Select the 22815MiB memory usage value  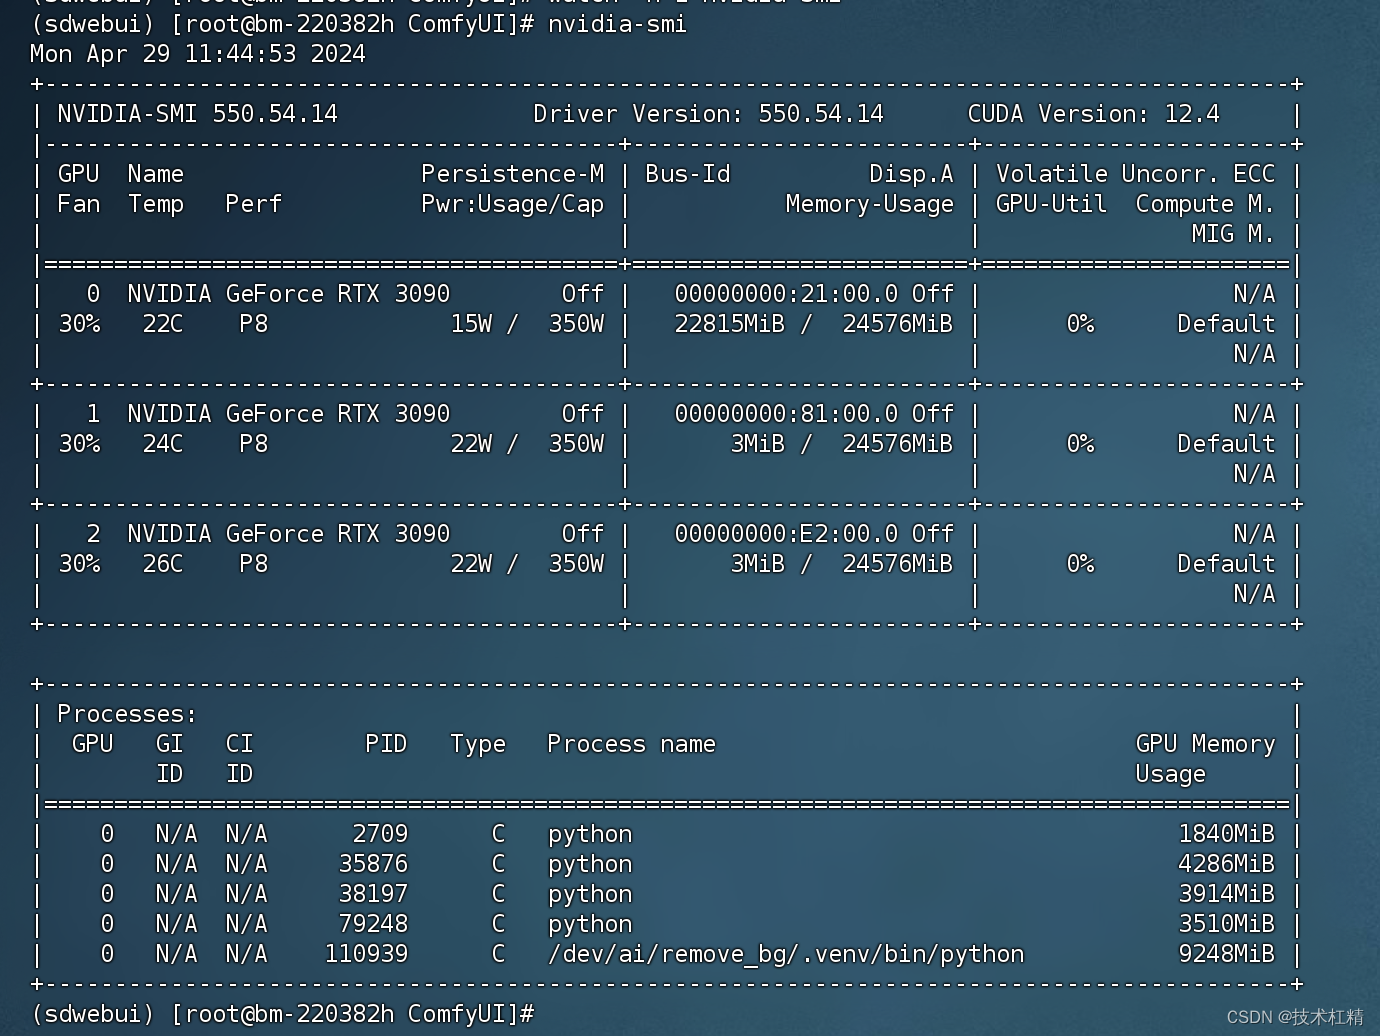729,323
